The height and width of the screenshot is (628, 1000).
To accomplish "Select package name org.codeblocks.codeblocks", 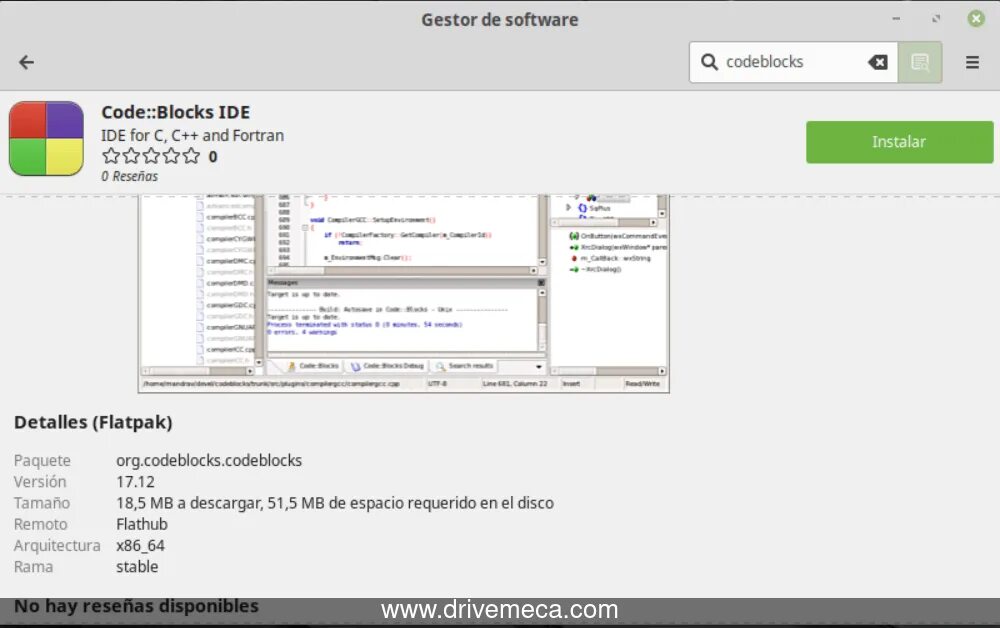I will tap(209, 460).
